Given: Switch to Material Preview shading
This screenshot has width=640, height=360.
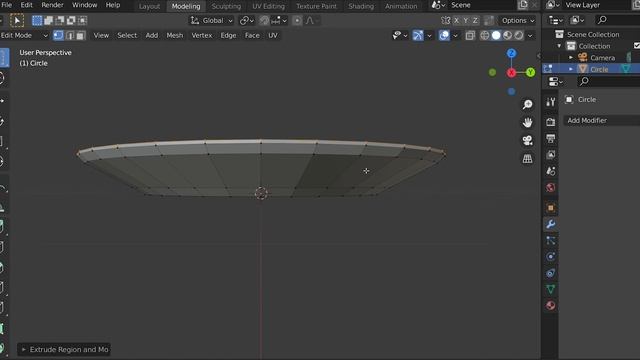Looking at the screenshot, I should [x=507, y=36].
